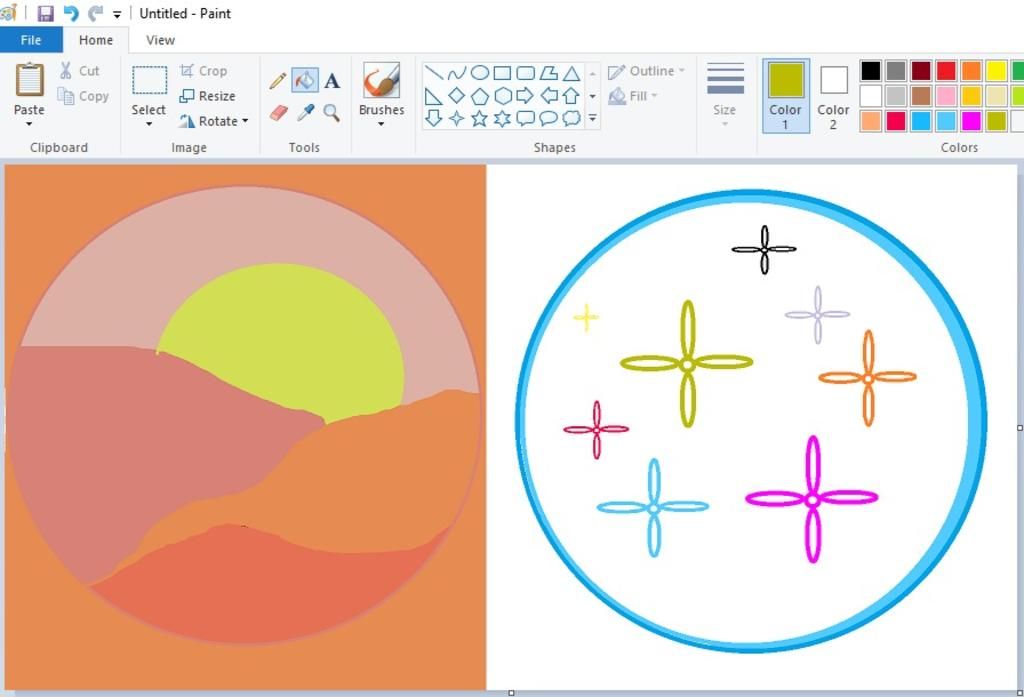
Task: Select the Rounded rectangle shape
Action: coord(526,73)
